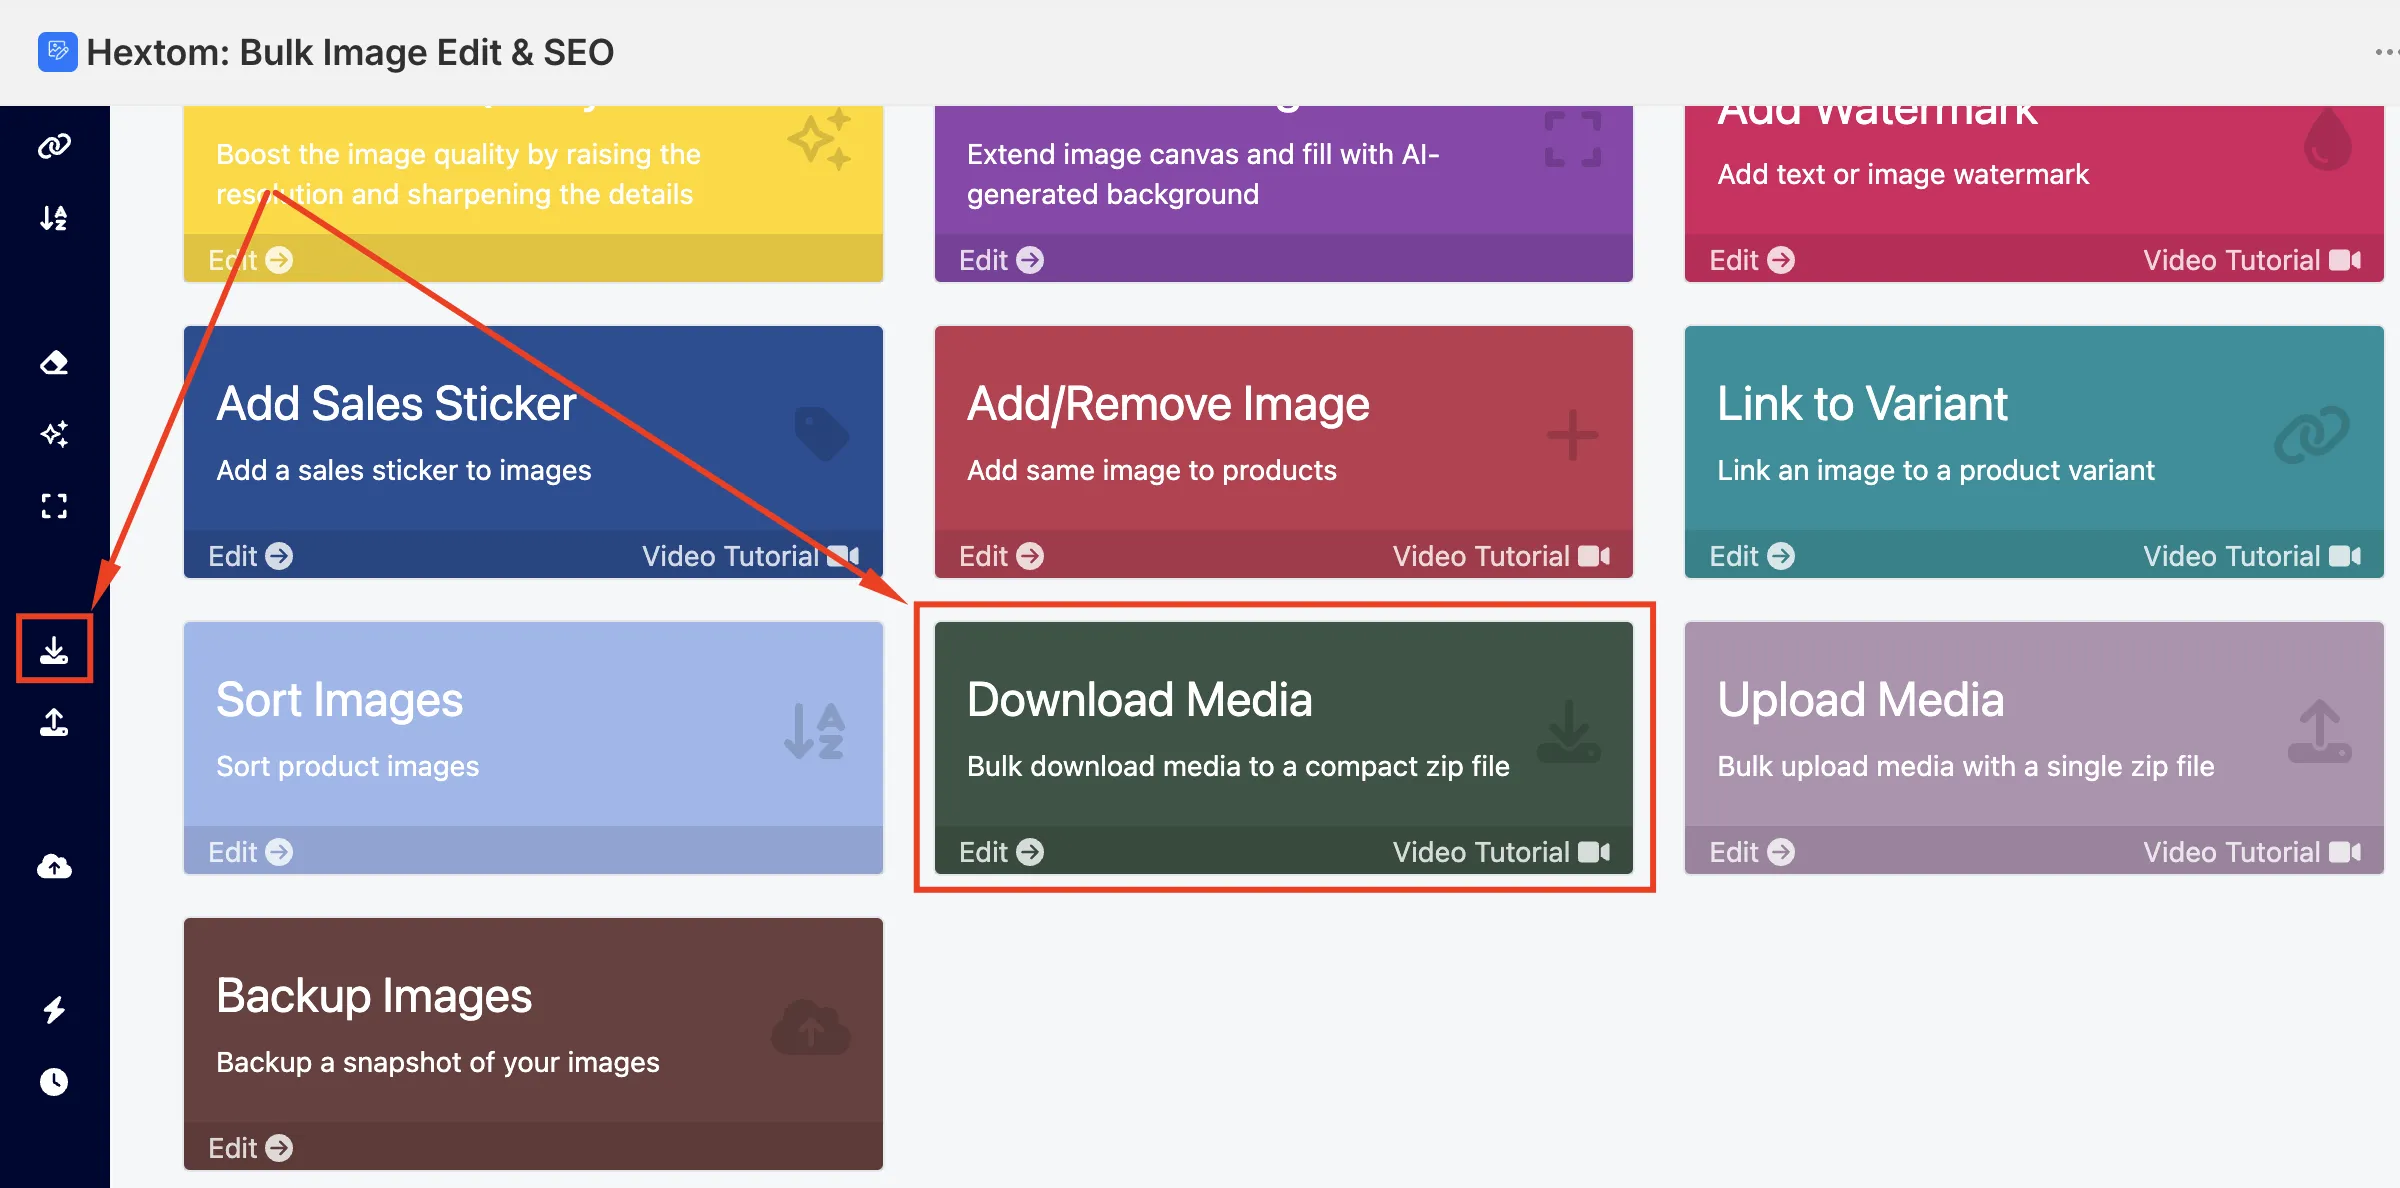Open the Download Media card title
Viewport: 2400px width, 1188px height.
pyautogui.click(x=1139, y=700)
